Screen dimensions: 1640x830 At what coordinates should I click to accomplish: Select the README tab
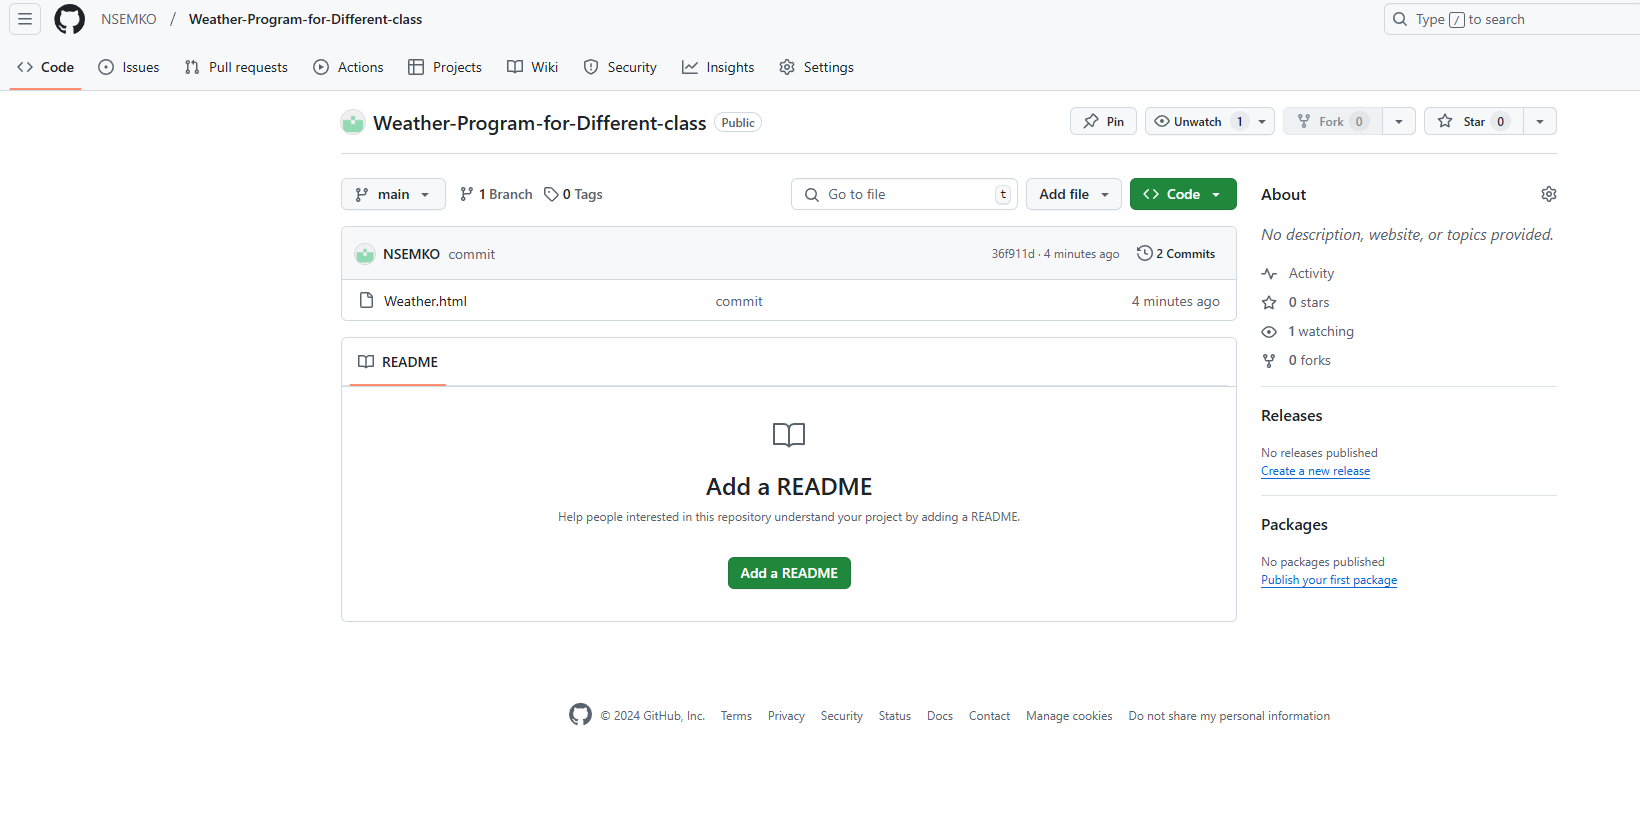[398, 362]
